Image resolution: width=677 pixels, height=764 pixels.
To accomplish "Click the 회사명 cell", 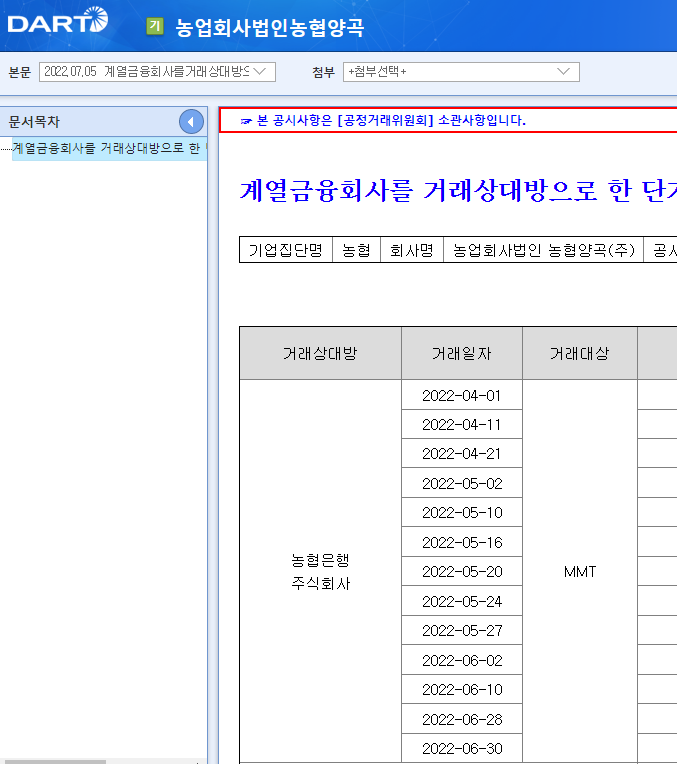I will point(411,250).
